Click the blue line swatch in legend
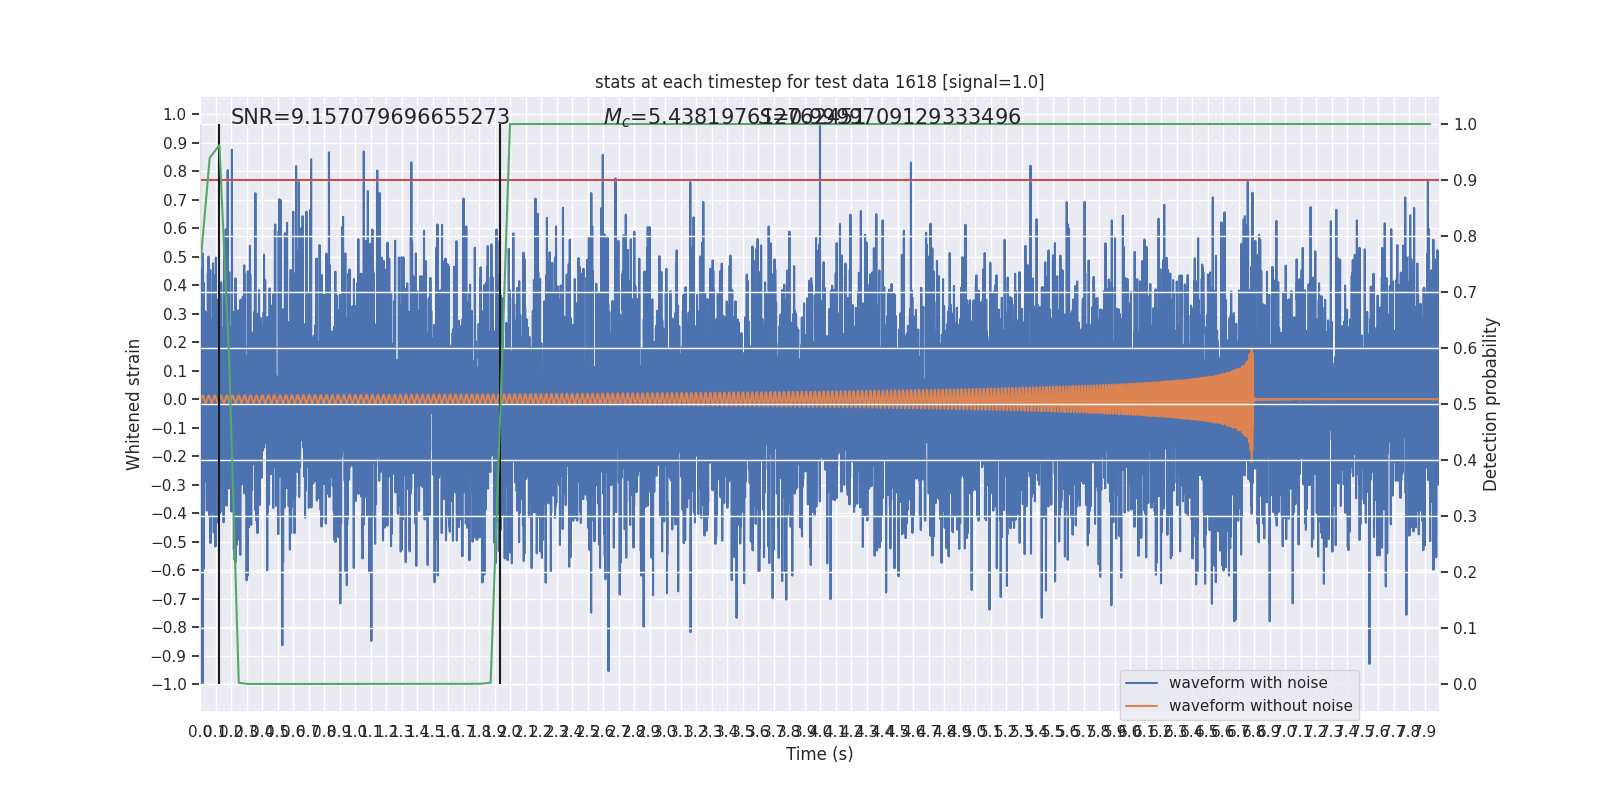 pos(1141,683)
